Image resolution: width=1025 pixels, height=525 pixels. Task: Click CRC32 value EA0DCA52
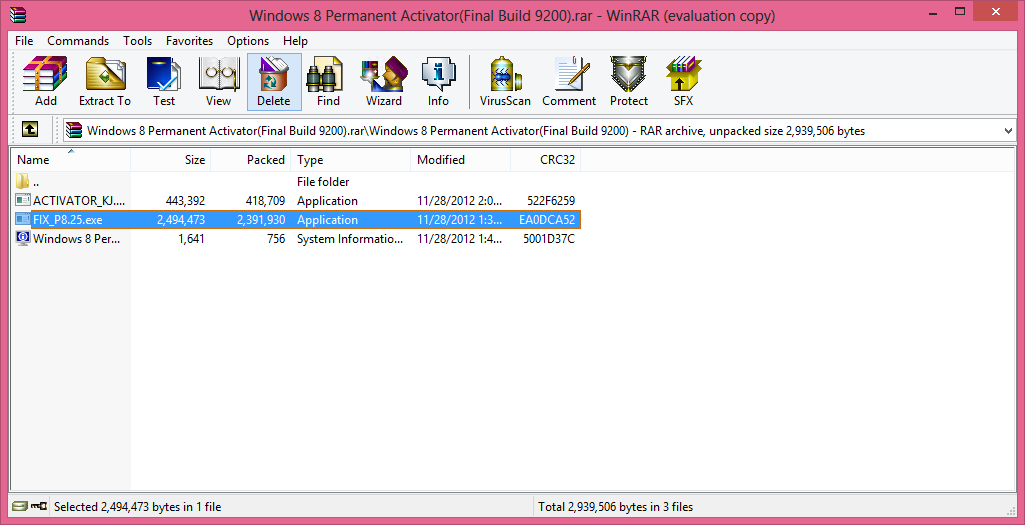547,220
